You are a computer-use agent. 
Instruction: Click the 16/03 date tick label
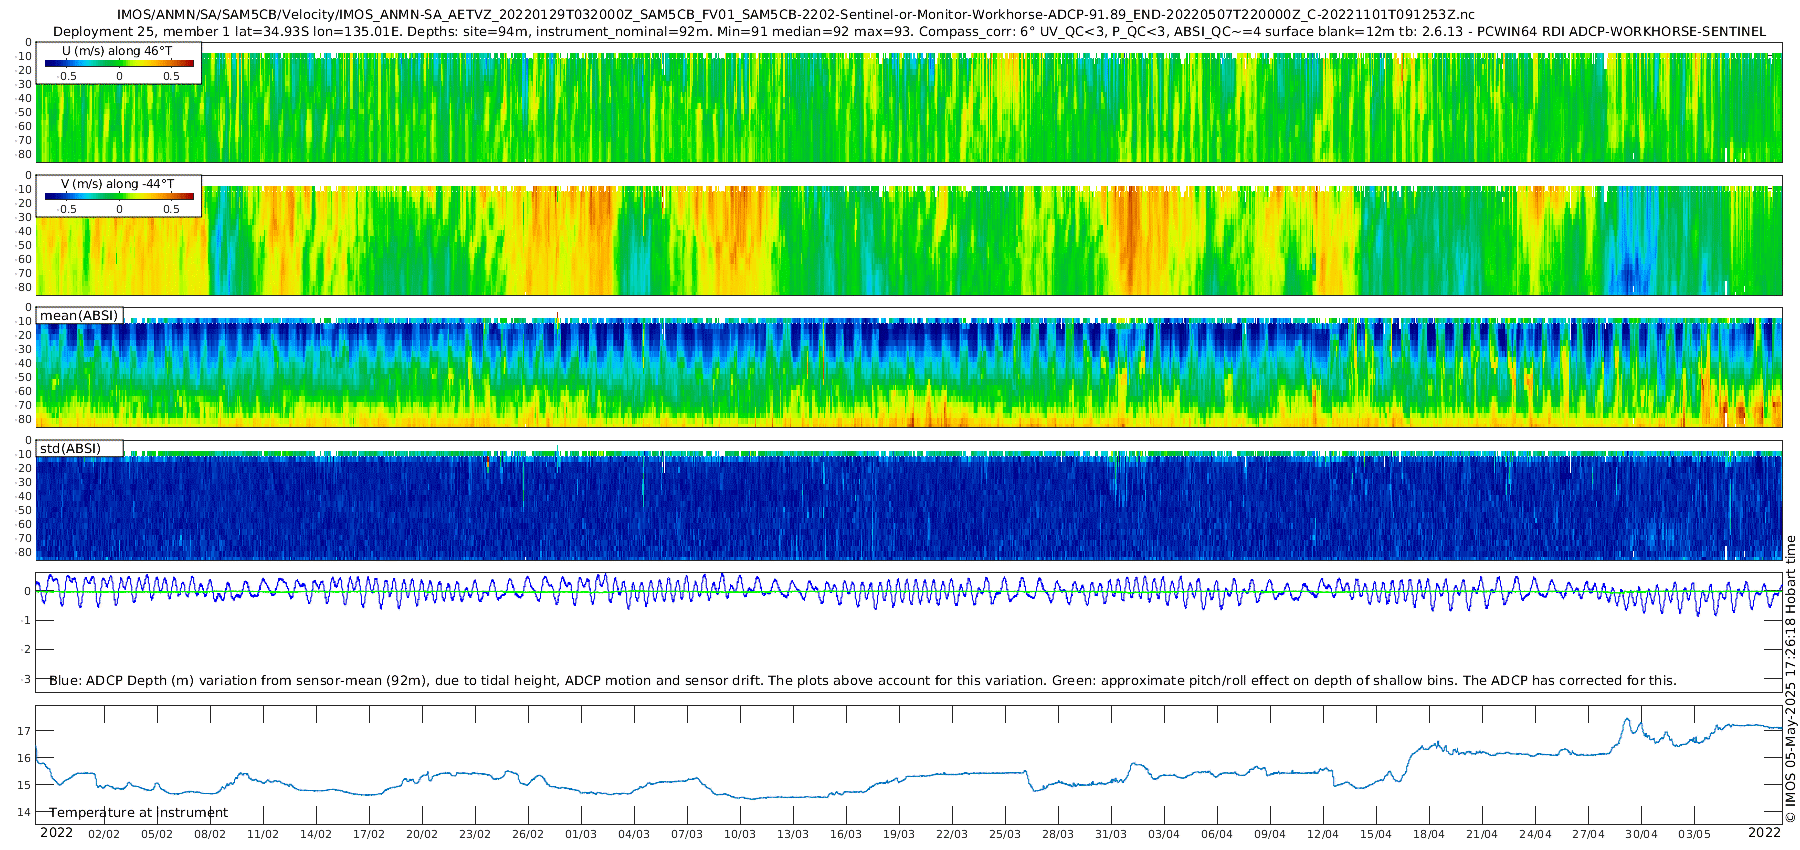(x=846, y=834)
